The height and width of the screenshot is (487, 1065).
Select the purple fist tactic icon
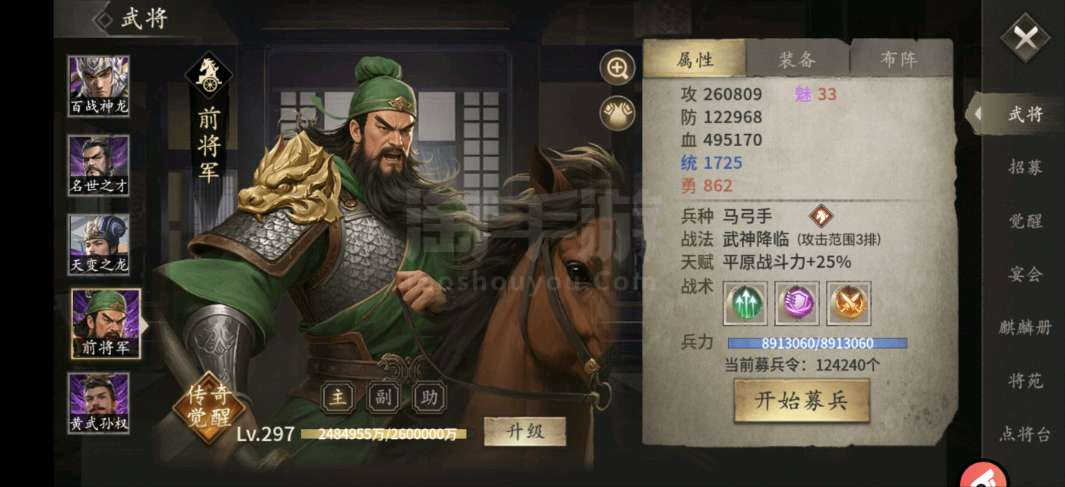click(x=797, y=303)
